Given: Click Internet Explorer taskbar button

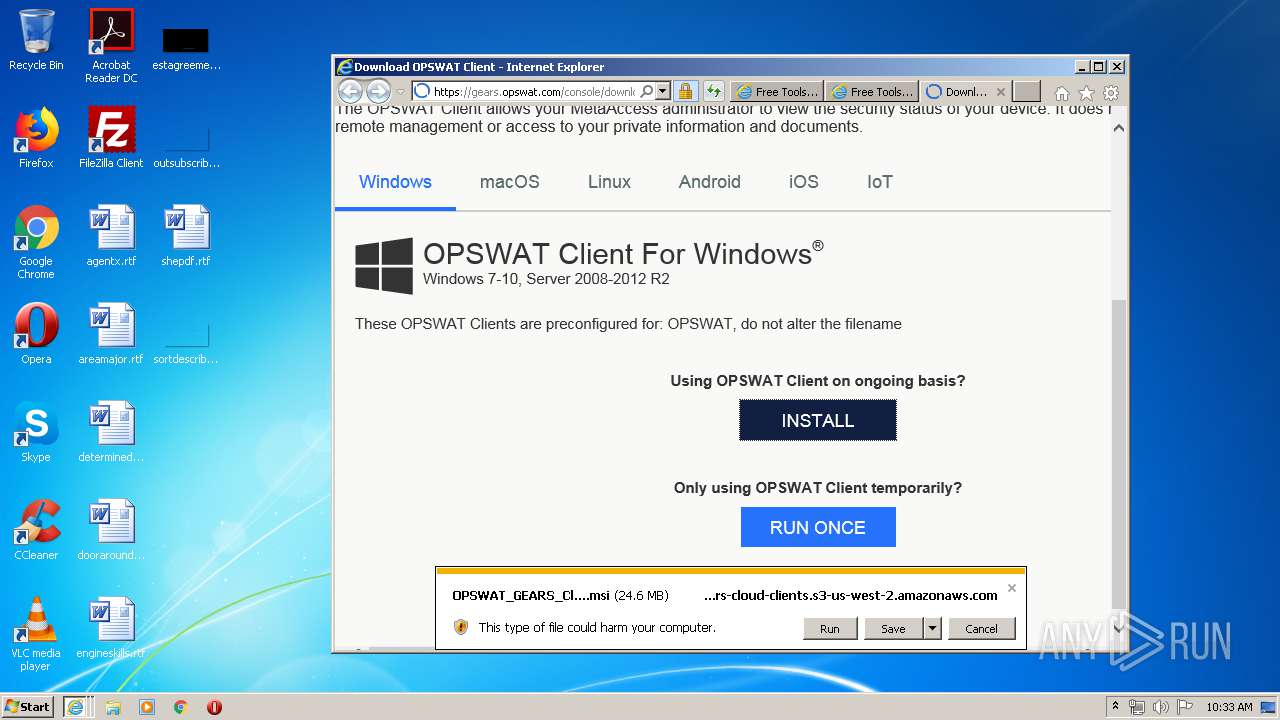Looking at the screenshot, I should (x=75, y=707).
